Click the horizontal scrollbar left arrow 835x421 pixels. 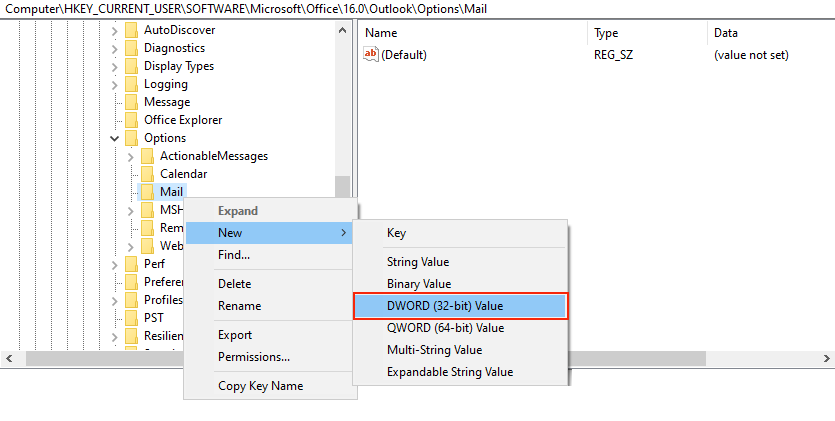coord(9,358)
